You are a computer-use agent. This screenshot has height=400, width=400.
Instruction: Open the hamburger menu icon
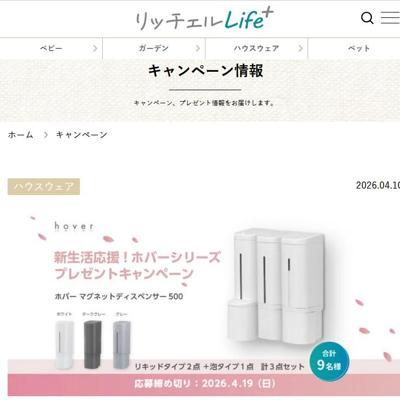pos(390,18)
